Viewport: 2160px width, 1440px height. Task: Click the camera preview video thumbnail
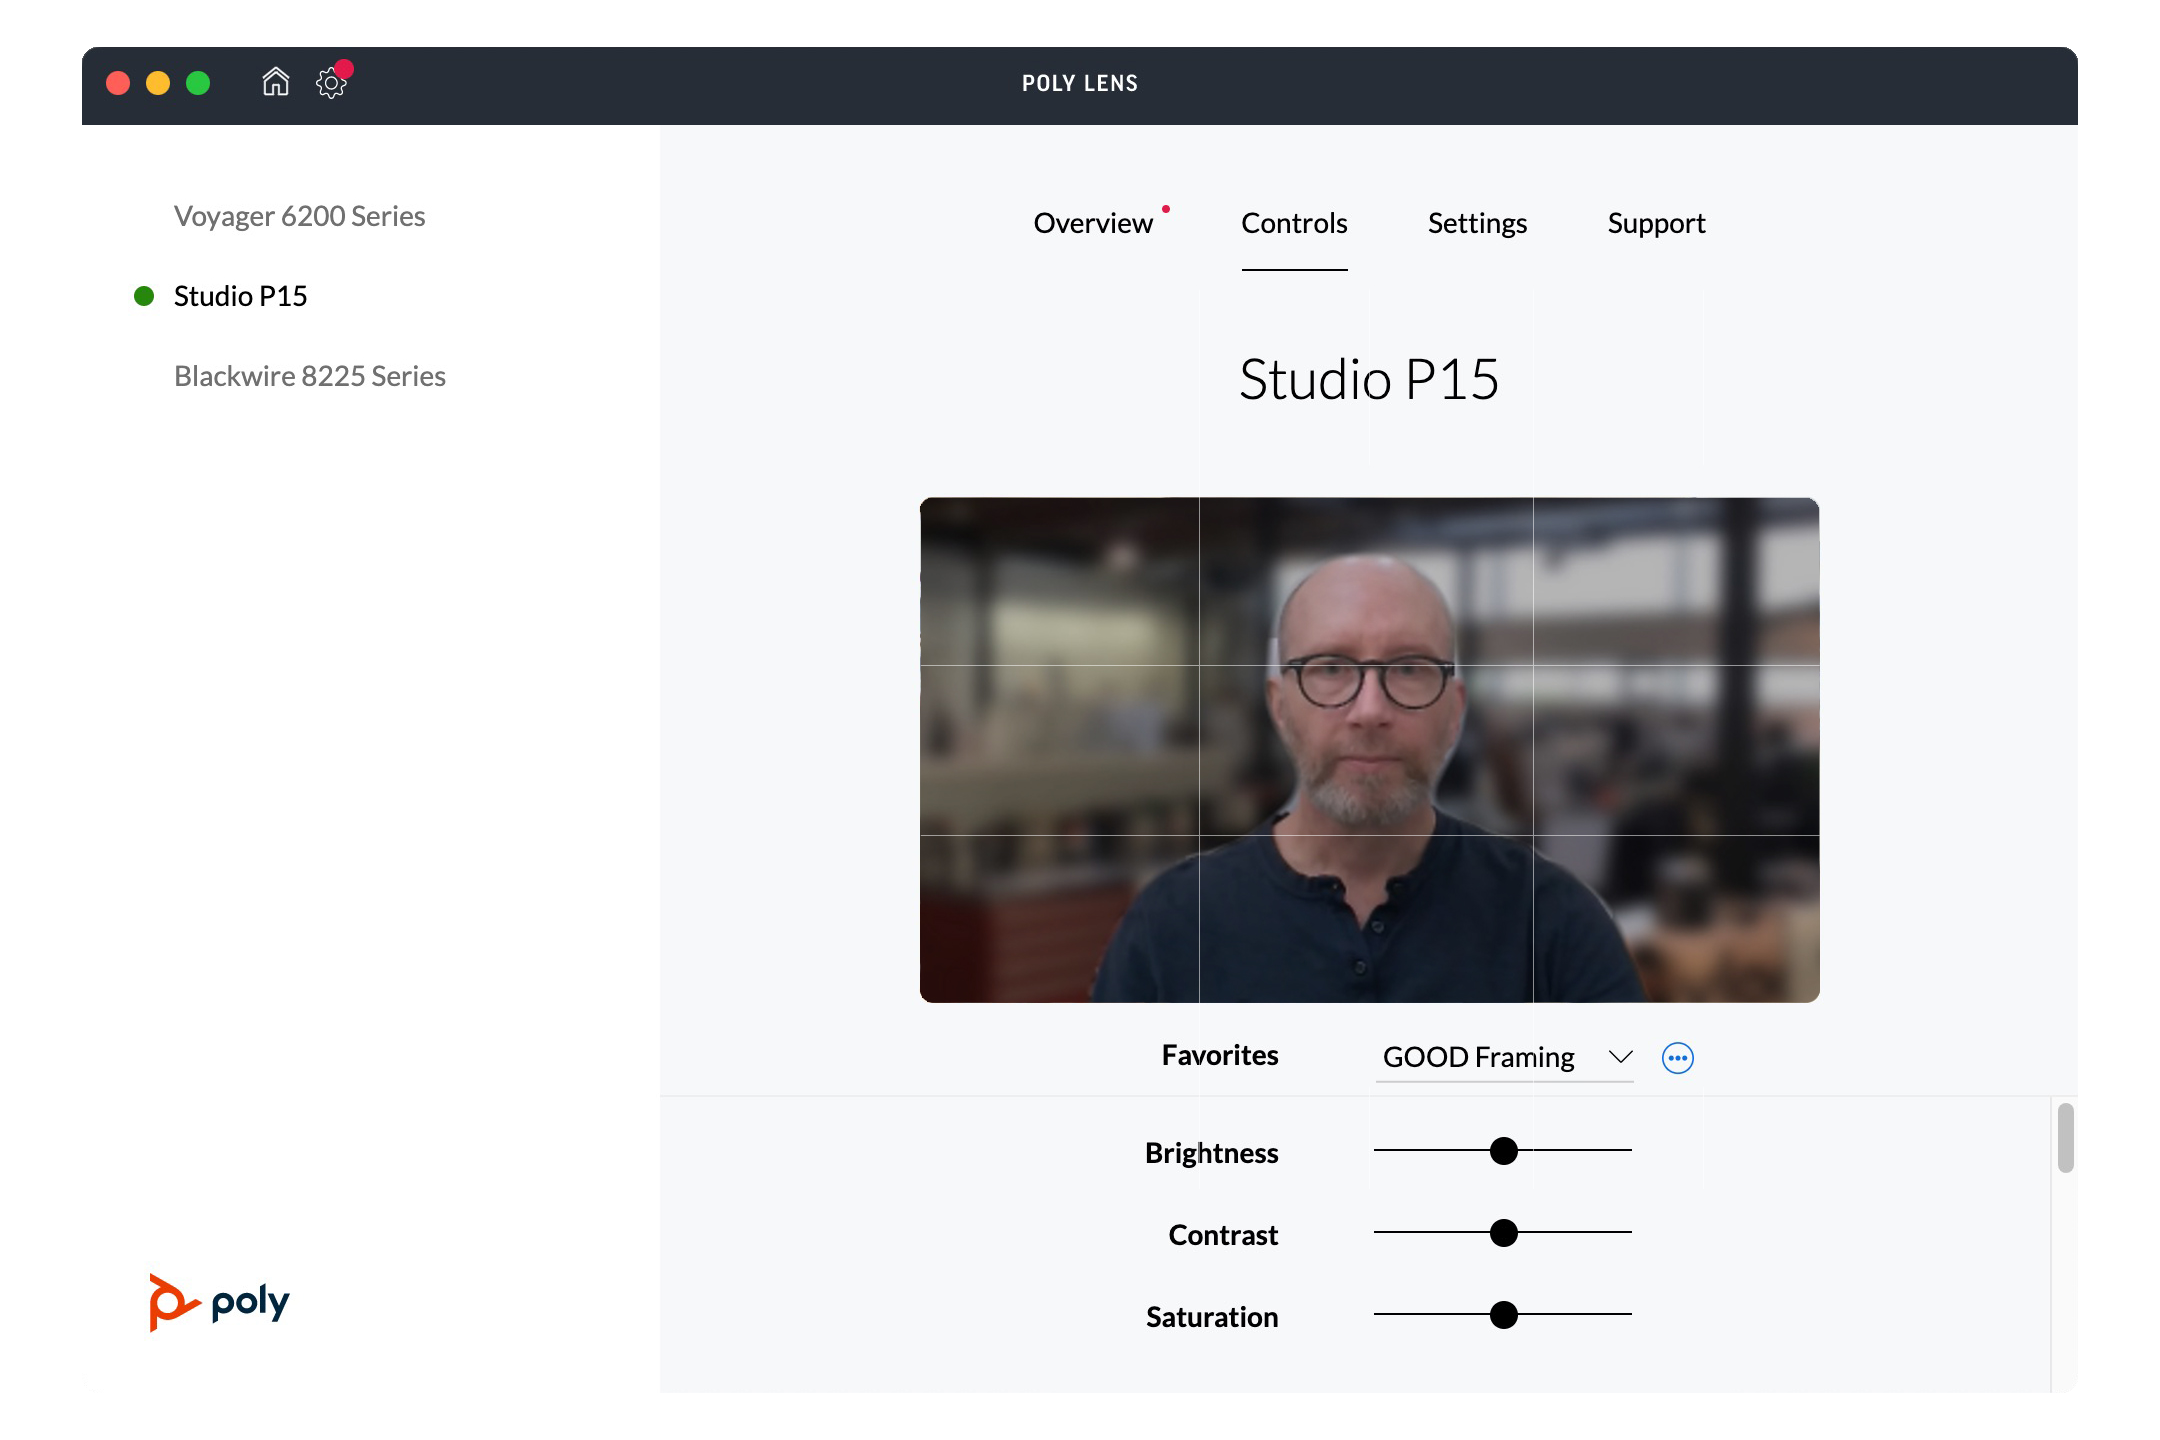point(1369,750)
